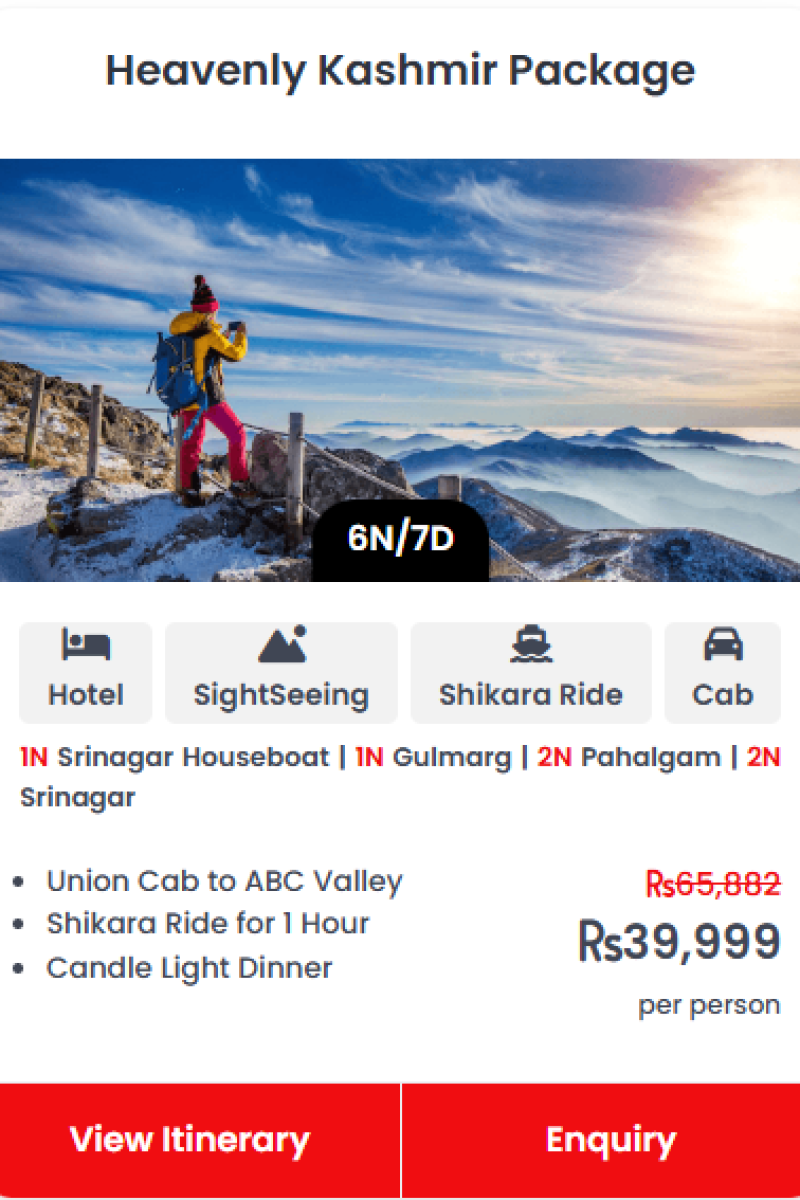Select the Candle Light Dinner item
This screenshot has height=1200, width=800.
(189, 968)
